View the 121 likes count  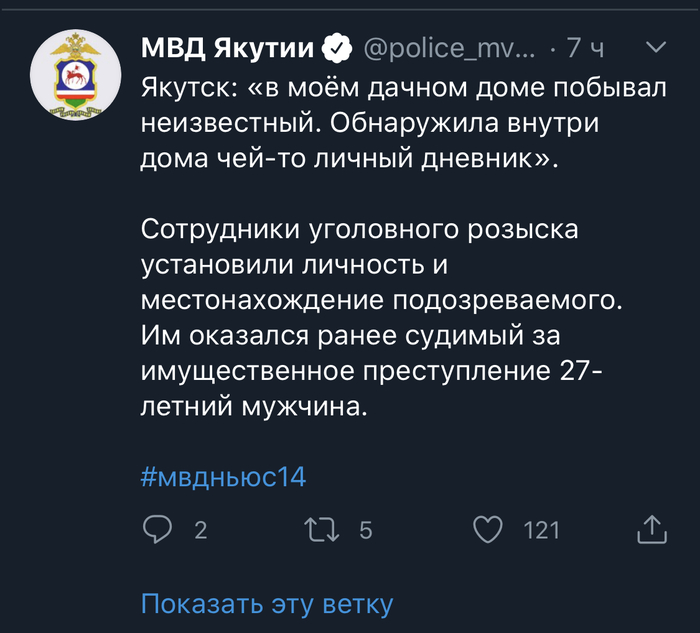point(542,530)
